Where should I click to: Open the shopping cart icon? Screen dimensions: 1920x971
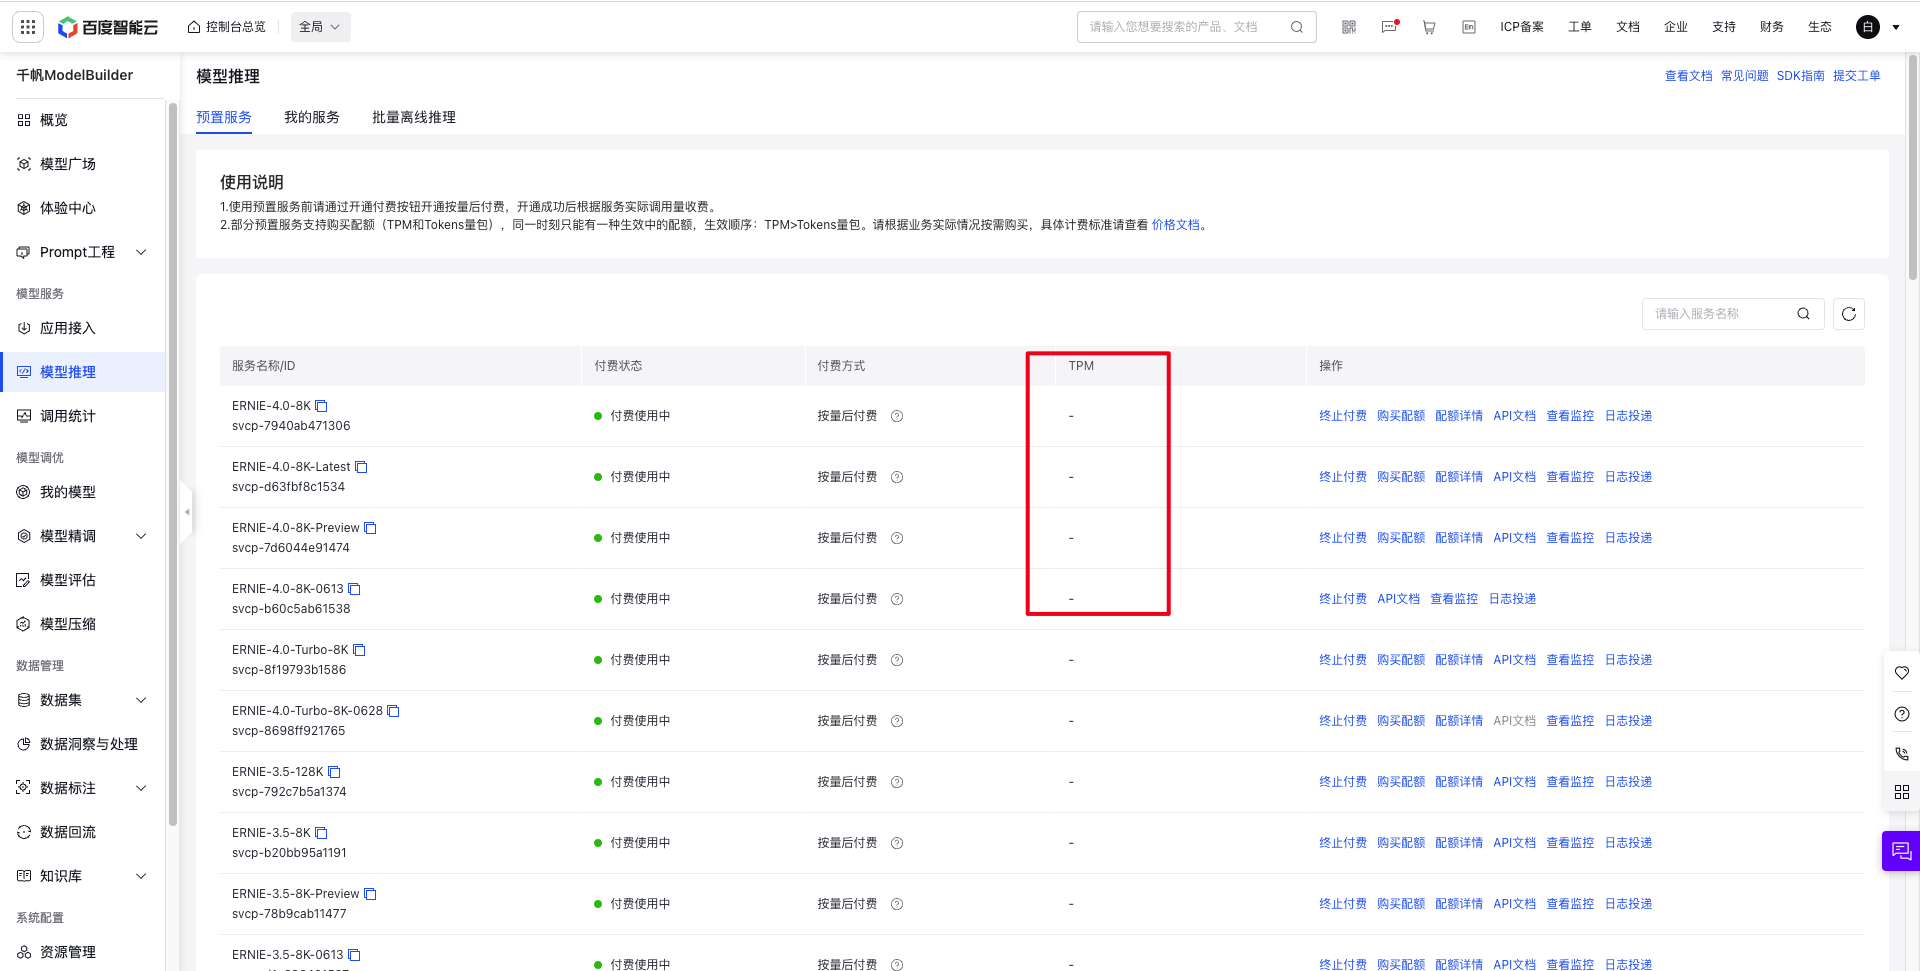1429,27
